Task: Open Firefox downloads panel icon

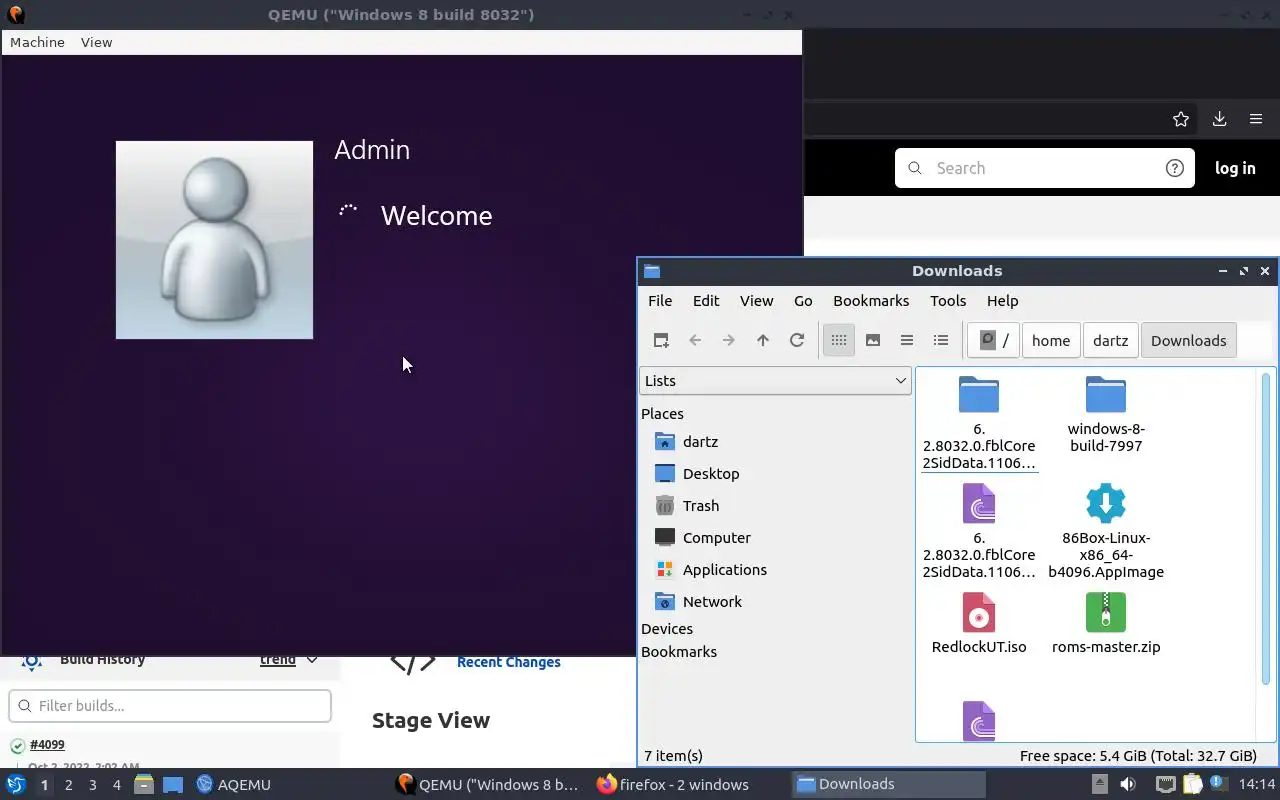Action: [1219, 119]
